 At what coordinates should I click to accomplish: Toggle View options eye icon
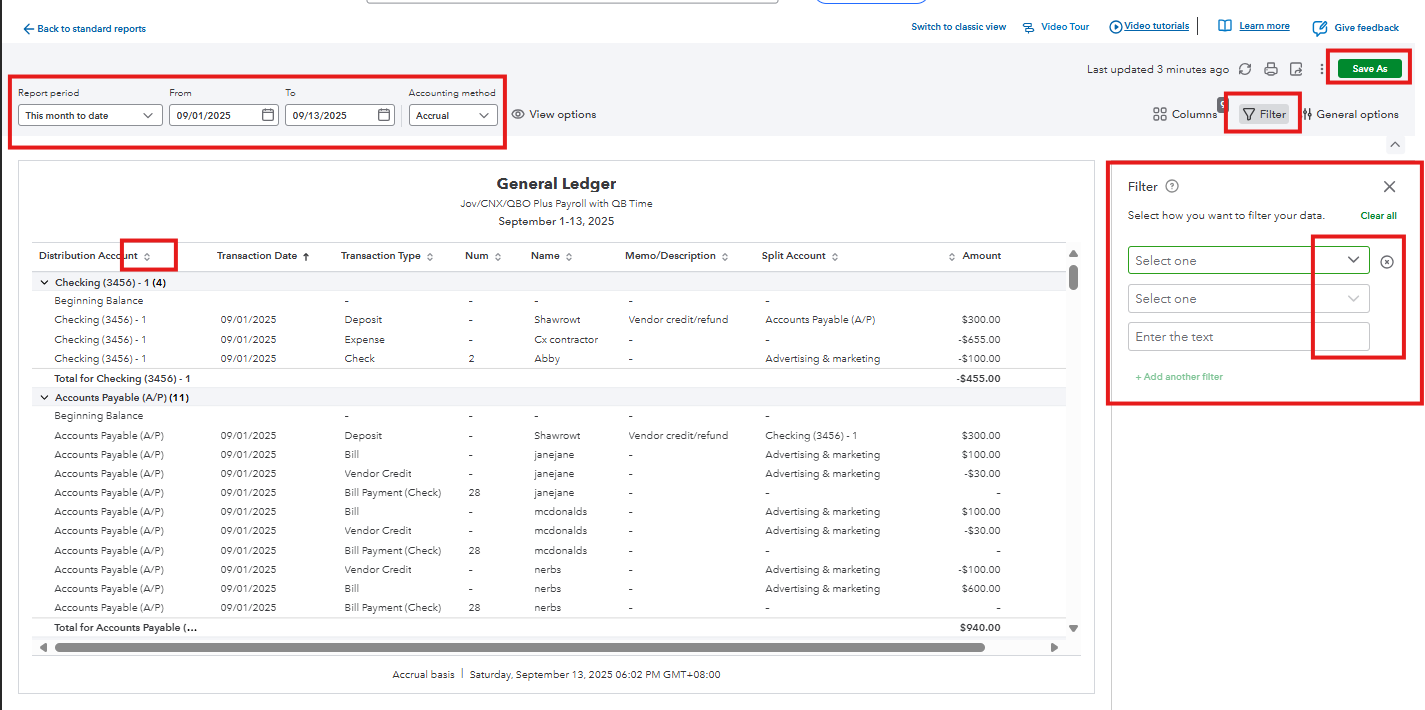pos(518,115)
